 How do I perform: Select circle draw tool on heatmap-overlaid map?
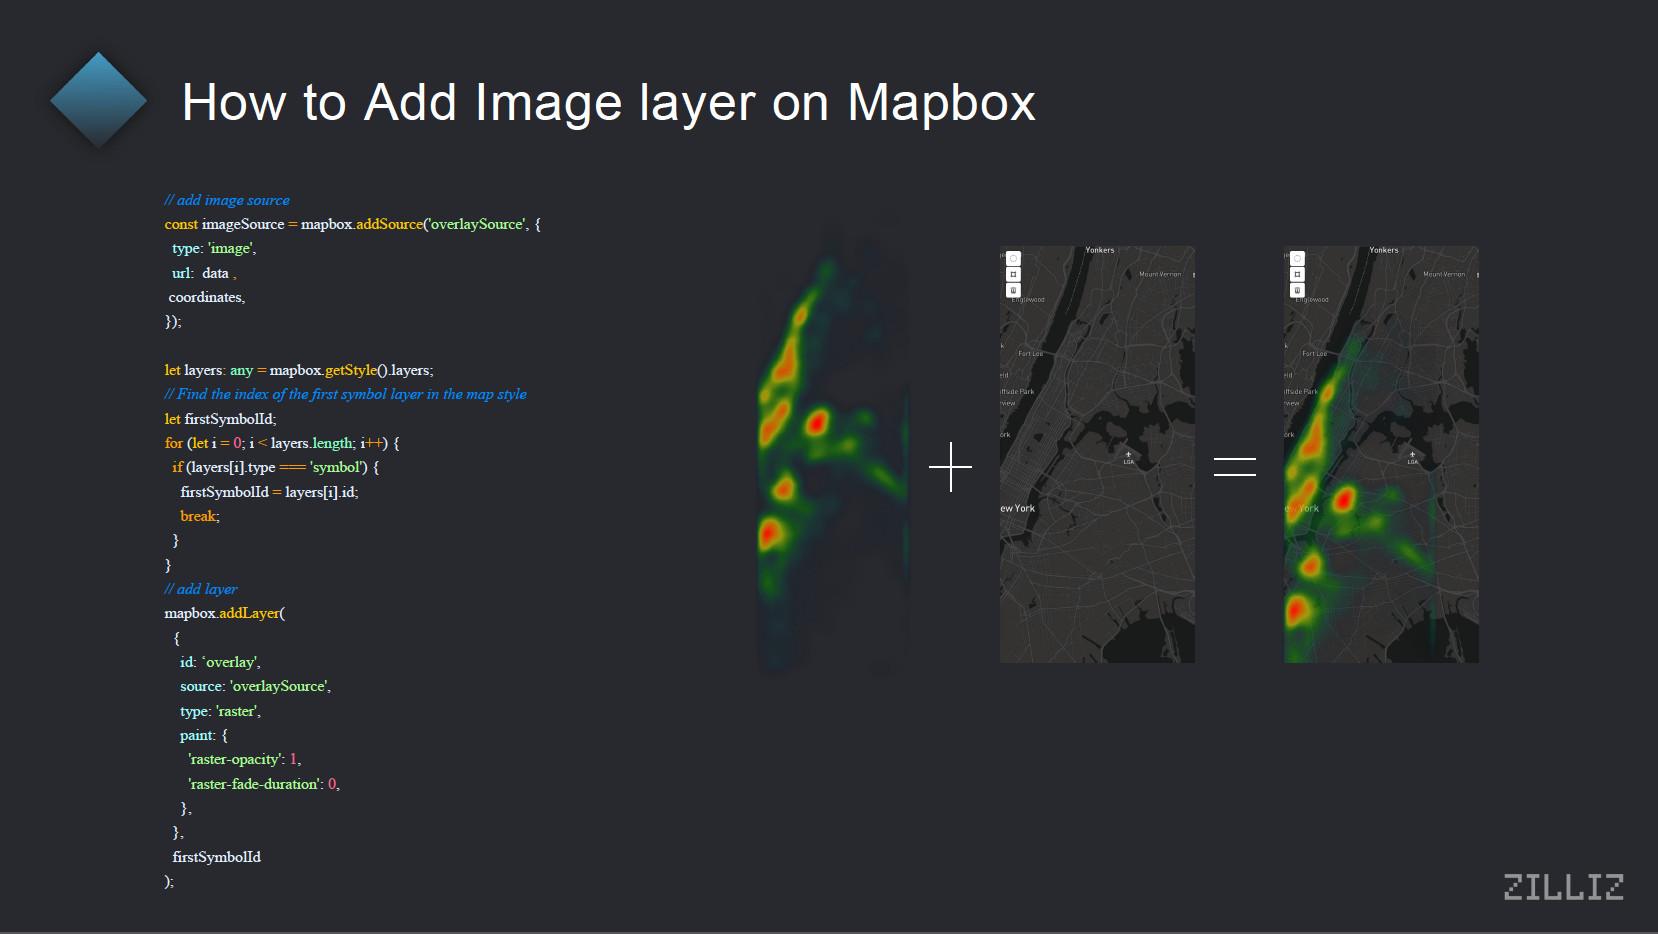pos(1297,258)
